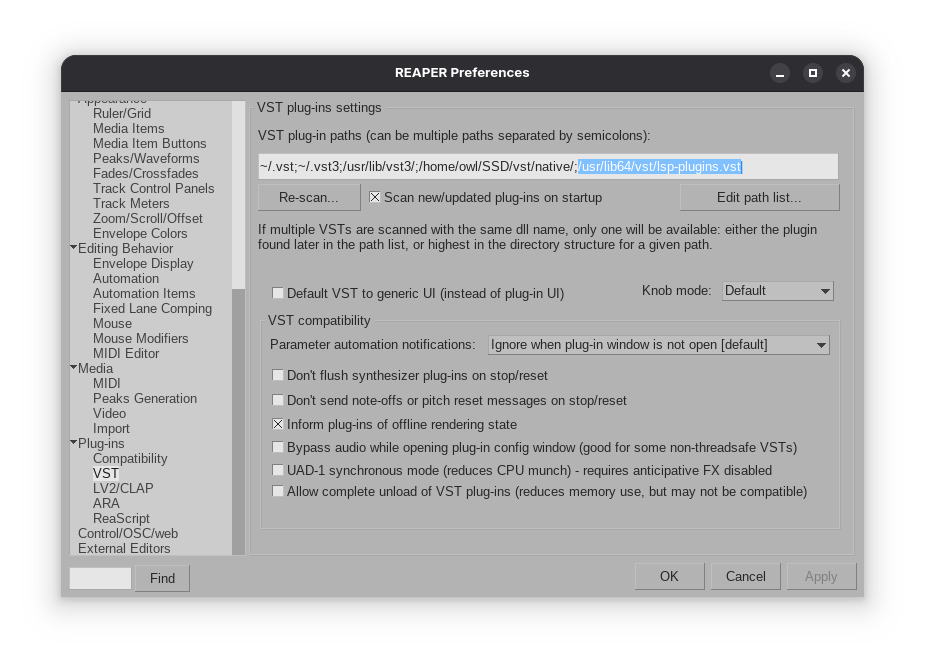
Task: Select ARA in the tree
Action: (106, 504)
